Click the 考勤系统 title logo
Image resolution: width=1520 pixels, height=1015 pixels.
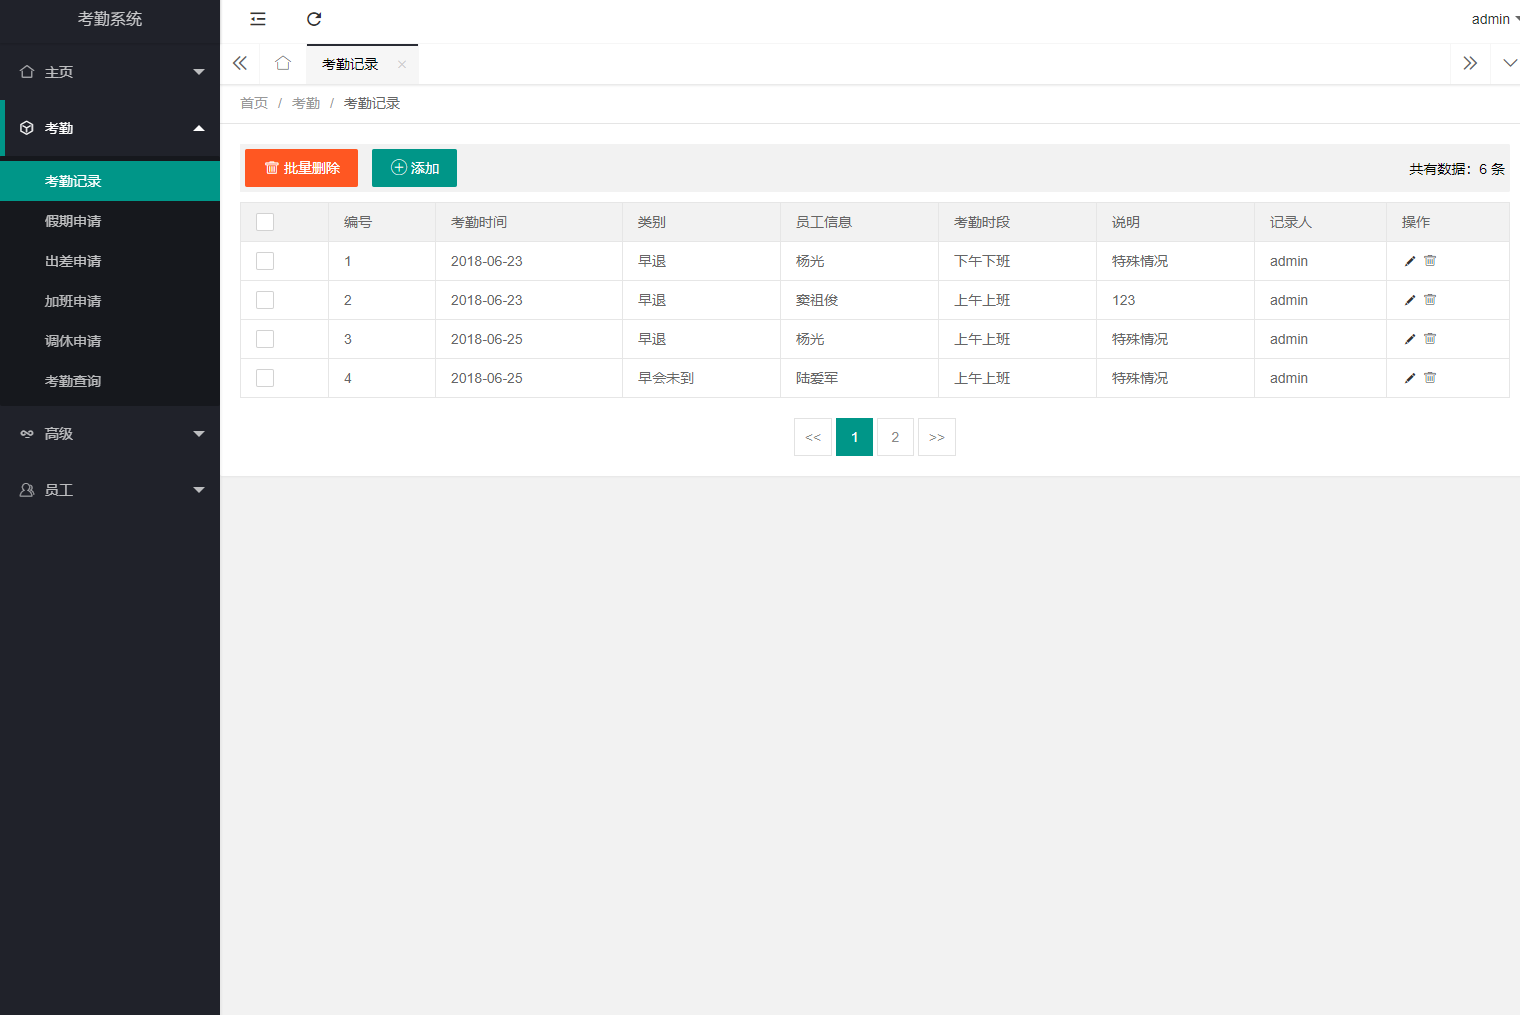110,19
